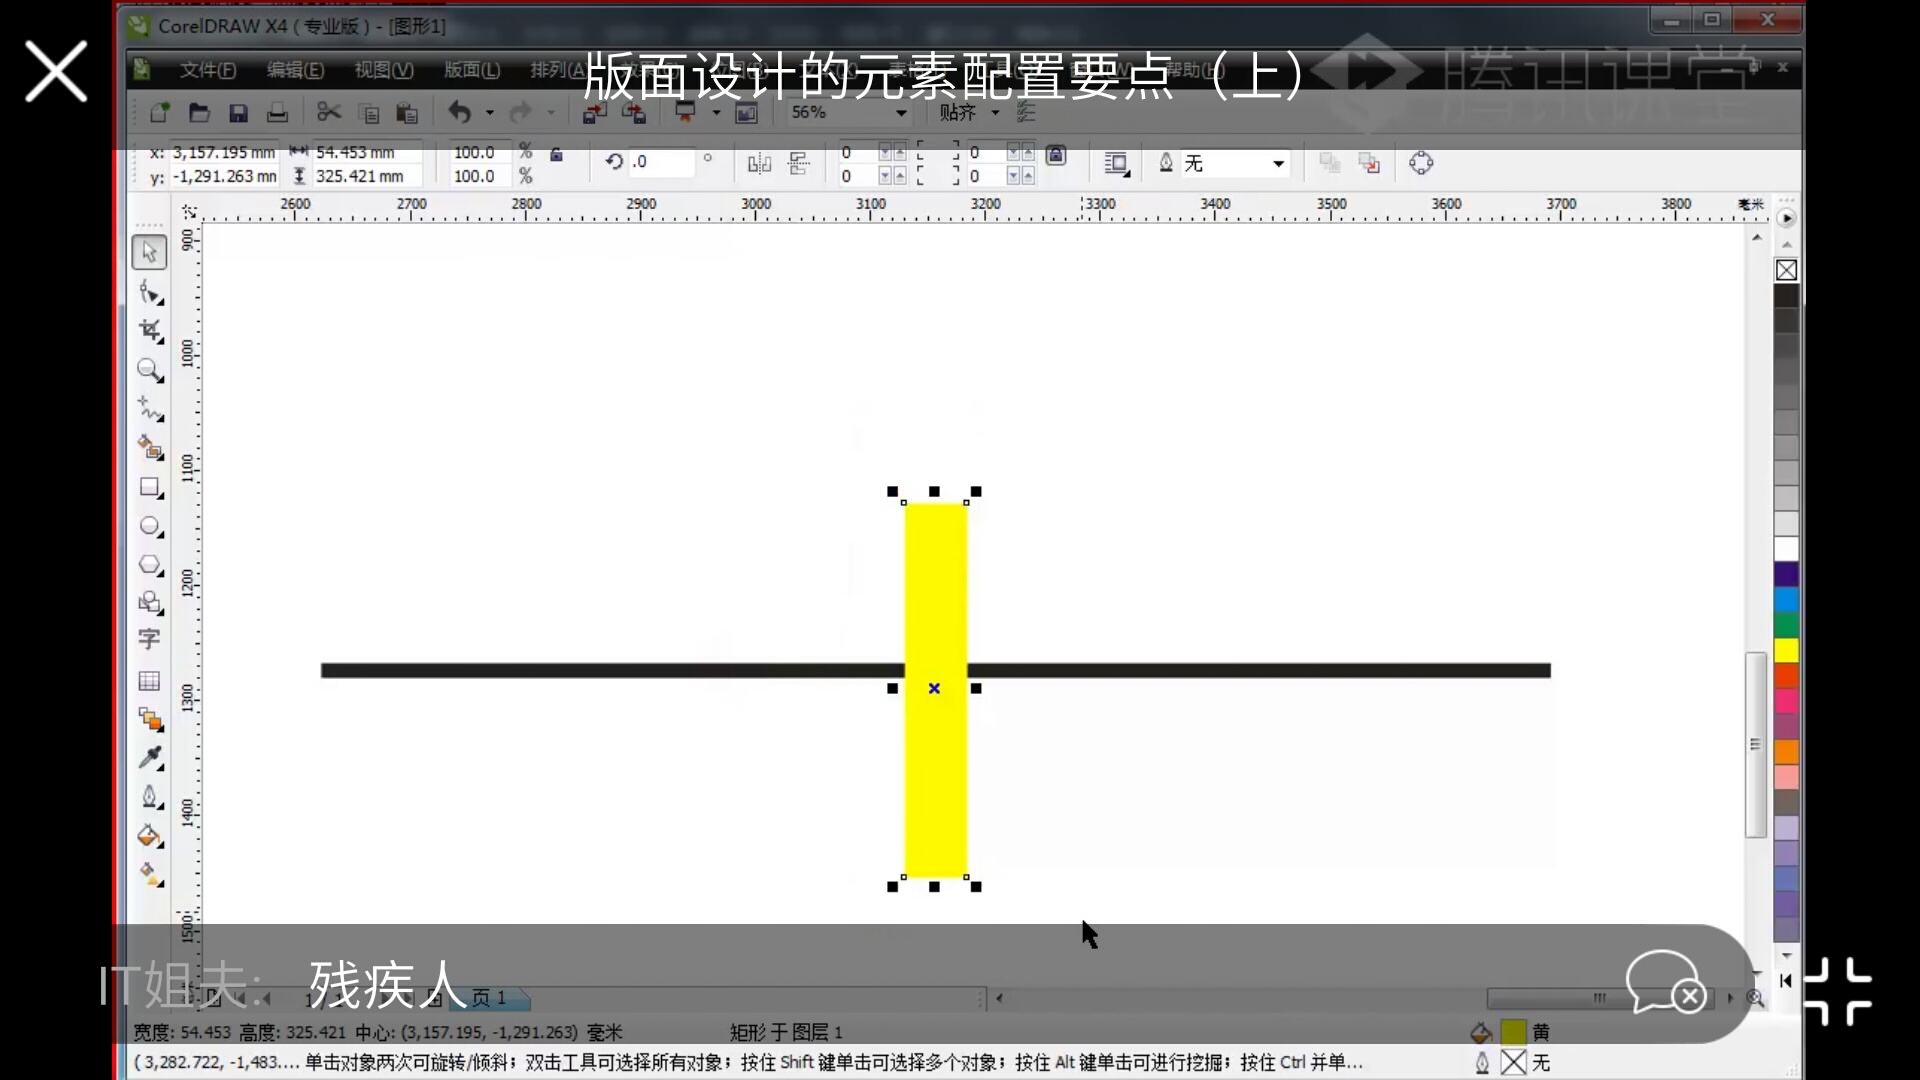The image size is (1920, 1080).
Task: Switch to the 页 1 page tab
Action: tap(489, 998)
